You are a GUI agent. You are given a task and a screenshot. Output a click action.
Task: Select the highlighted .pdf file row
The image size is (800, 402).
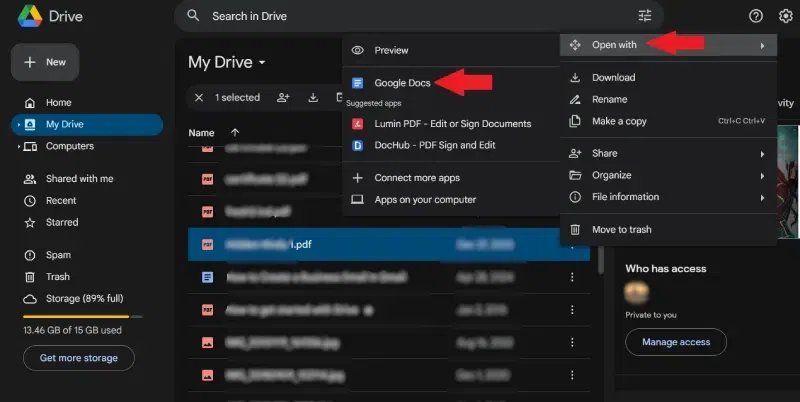pos(389,244)
